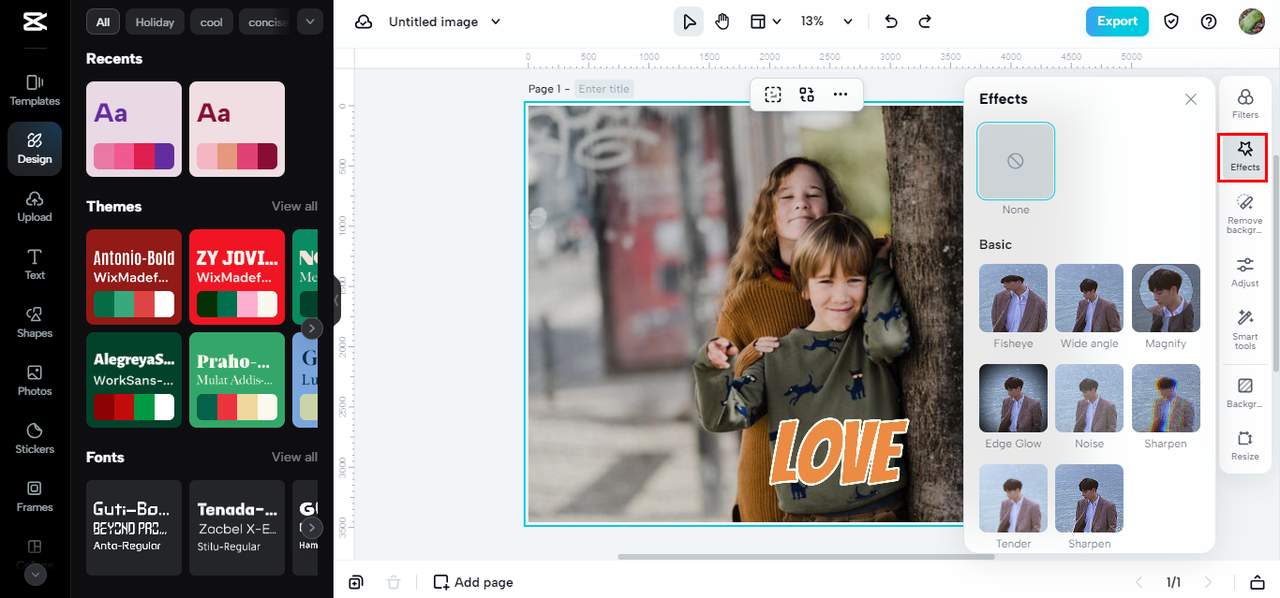Apply the Guti-Bo font pairing card
This screenshot has width=1280, height=598.
(x=134, y=528)
